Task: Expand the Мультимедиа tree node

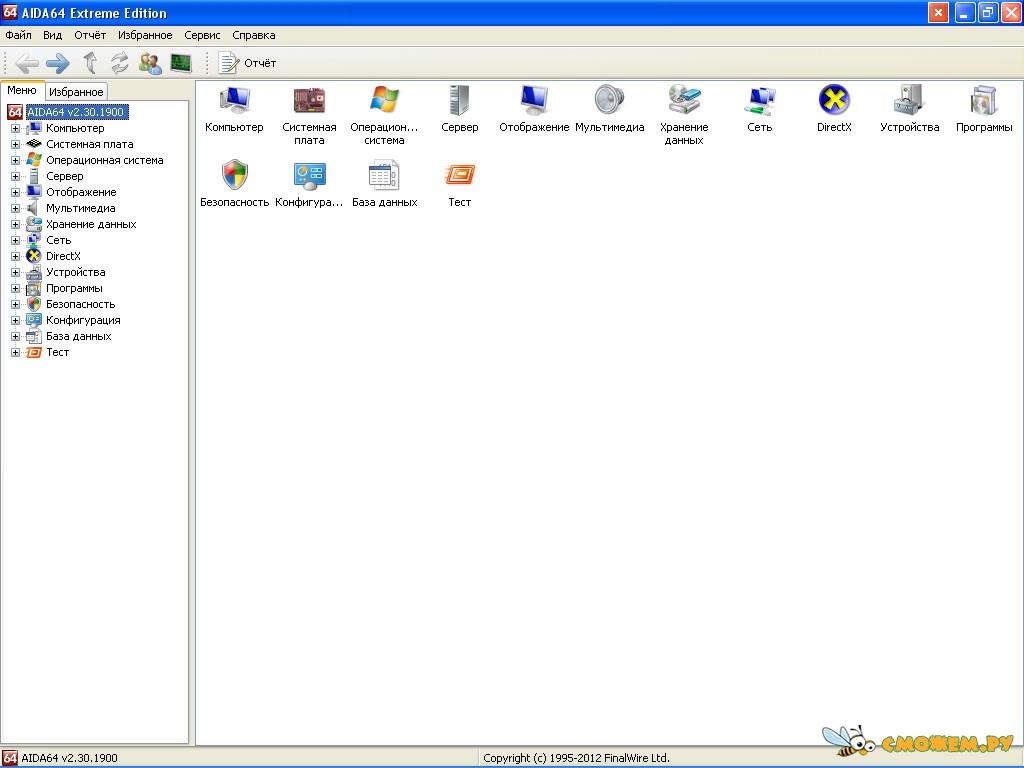Action: [15, 208]
